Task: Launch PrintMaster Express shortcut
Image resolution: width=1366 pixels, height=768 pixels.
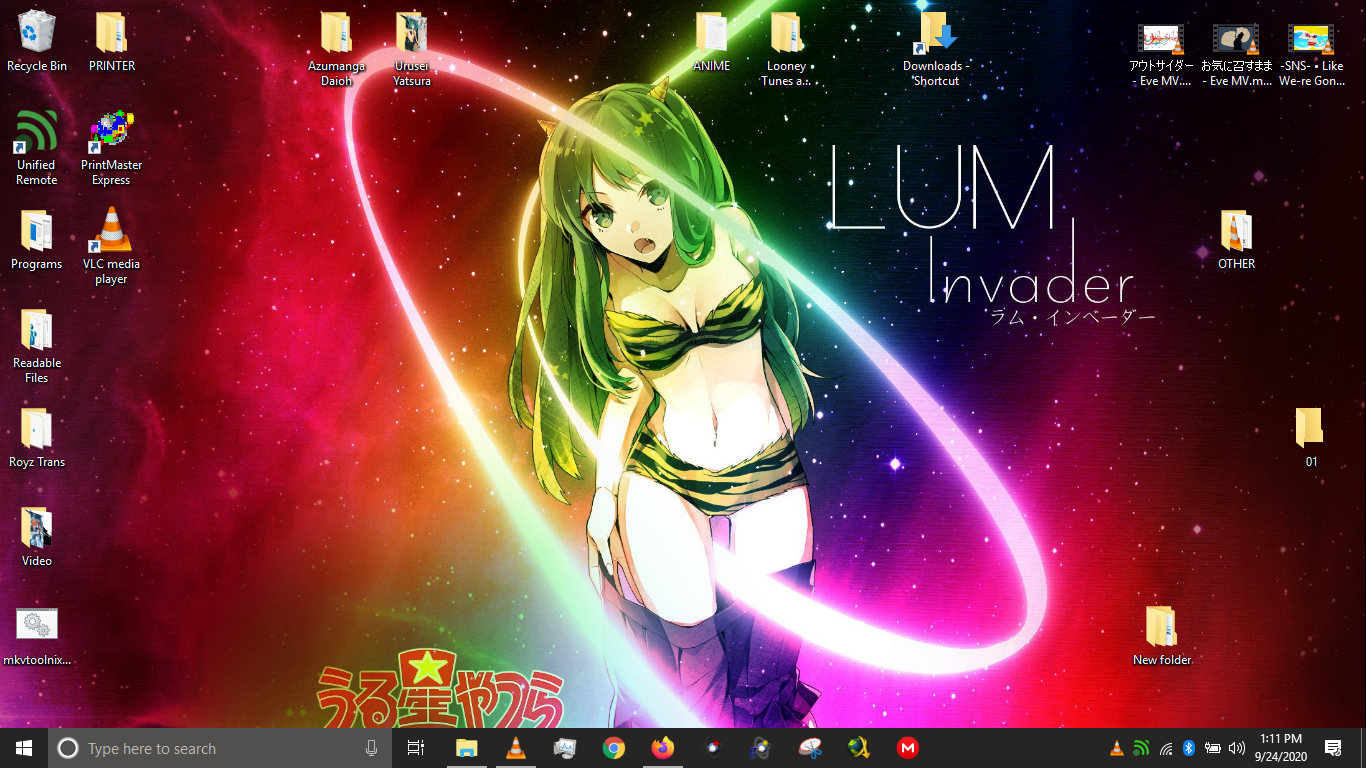Action: tap(112, 148)
